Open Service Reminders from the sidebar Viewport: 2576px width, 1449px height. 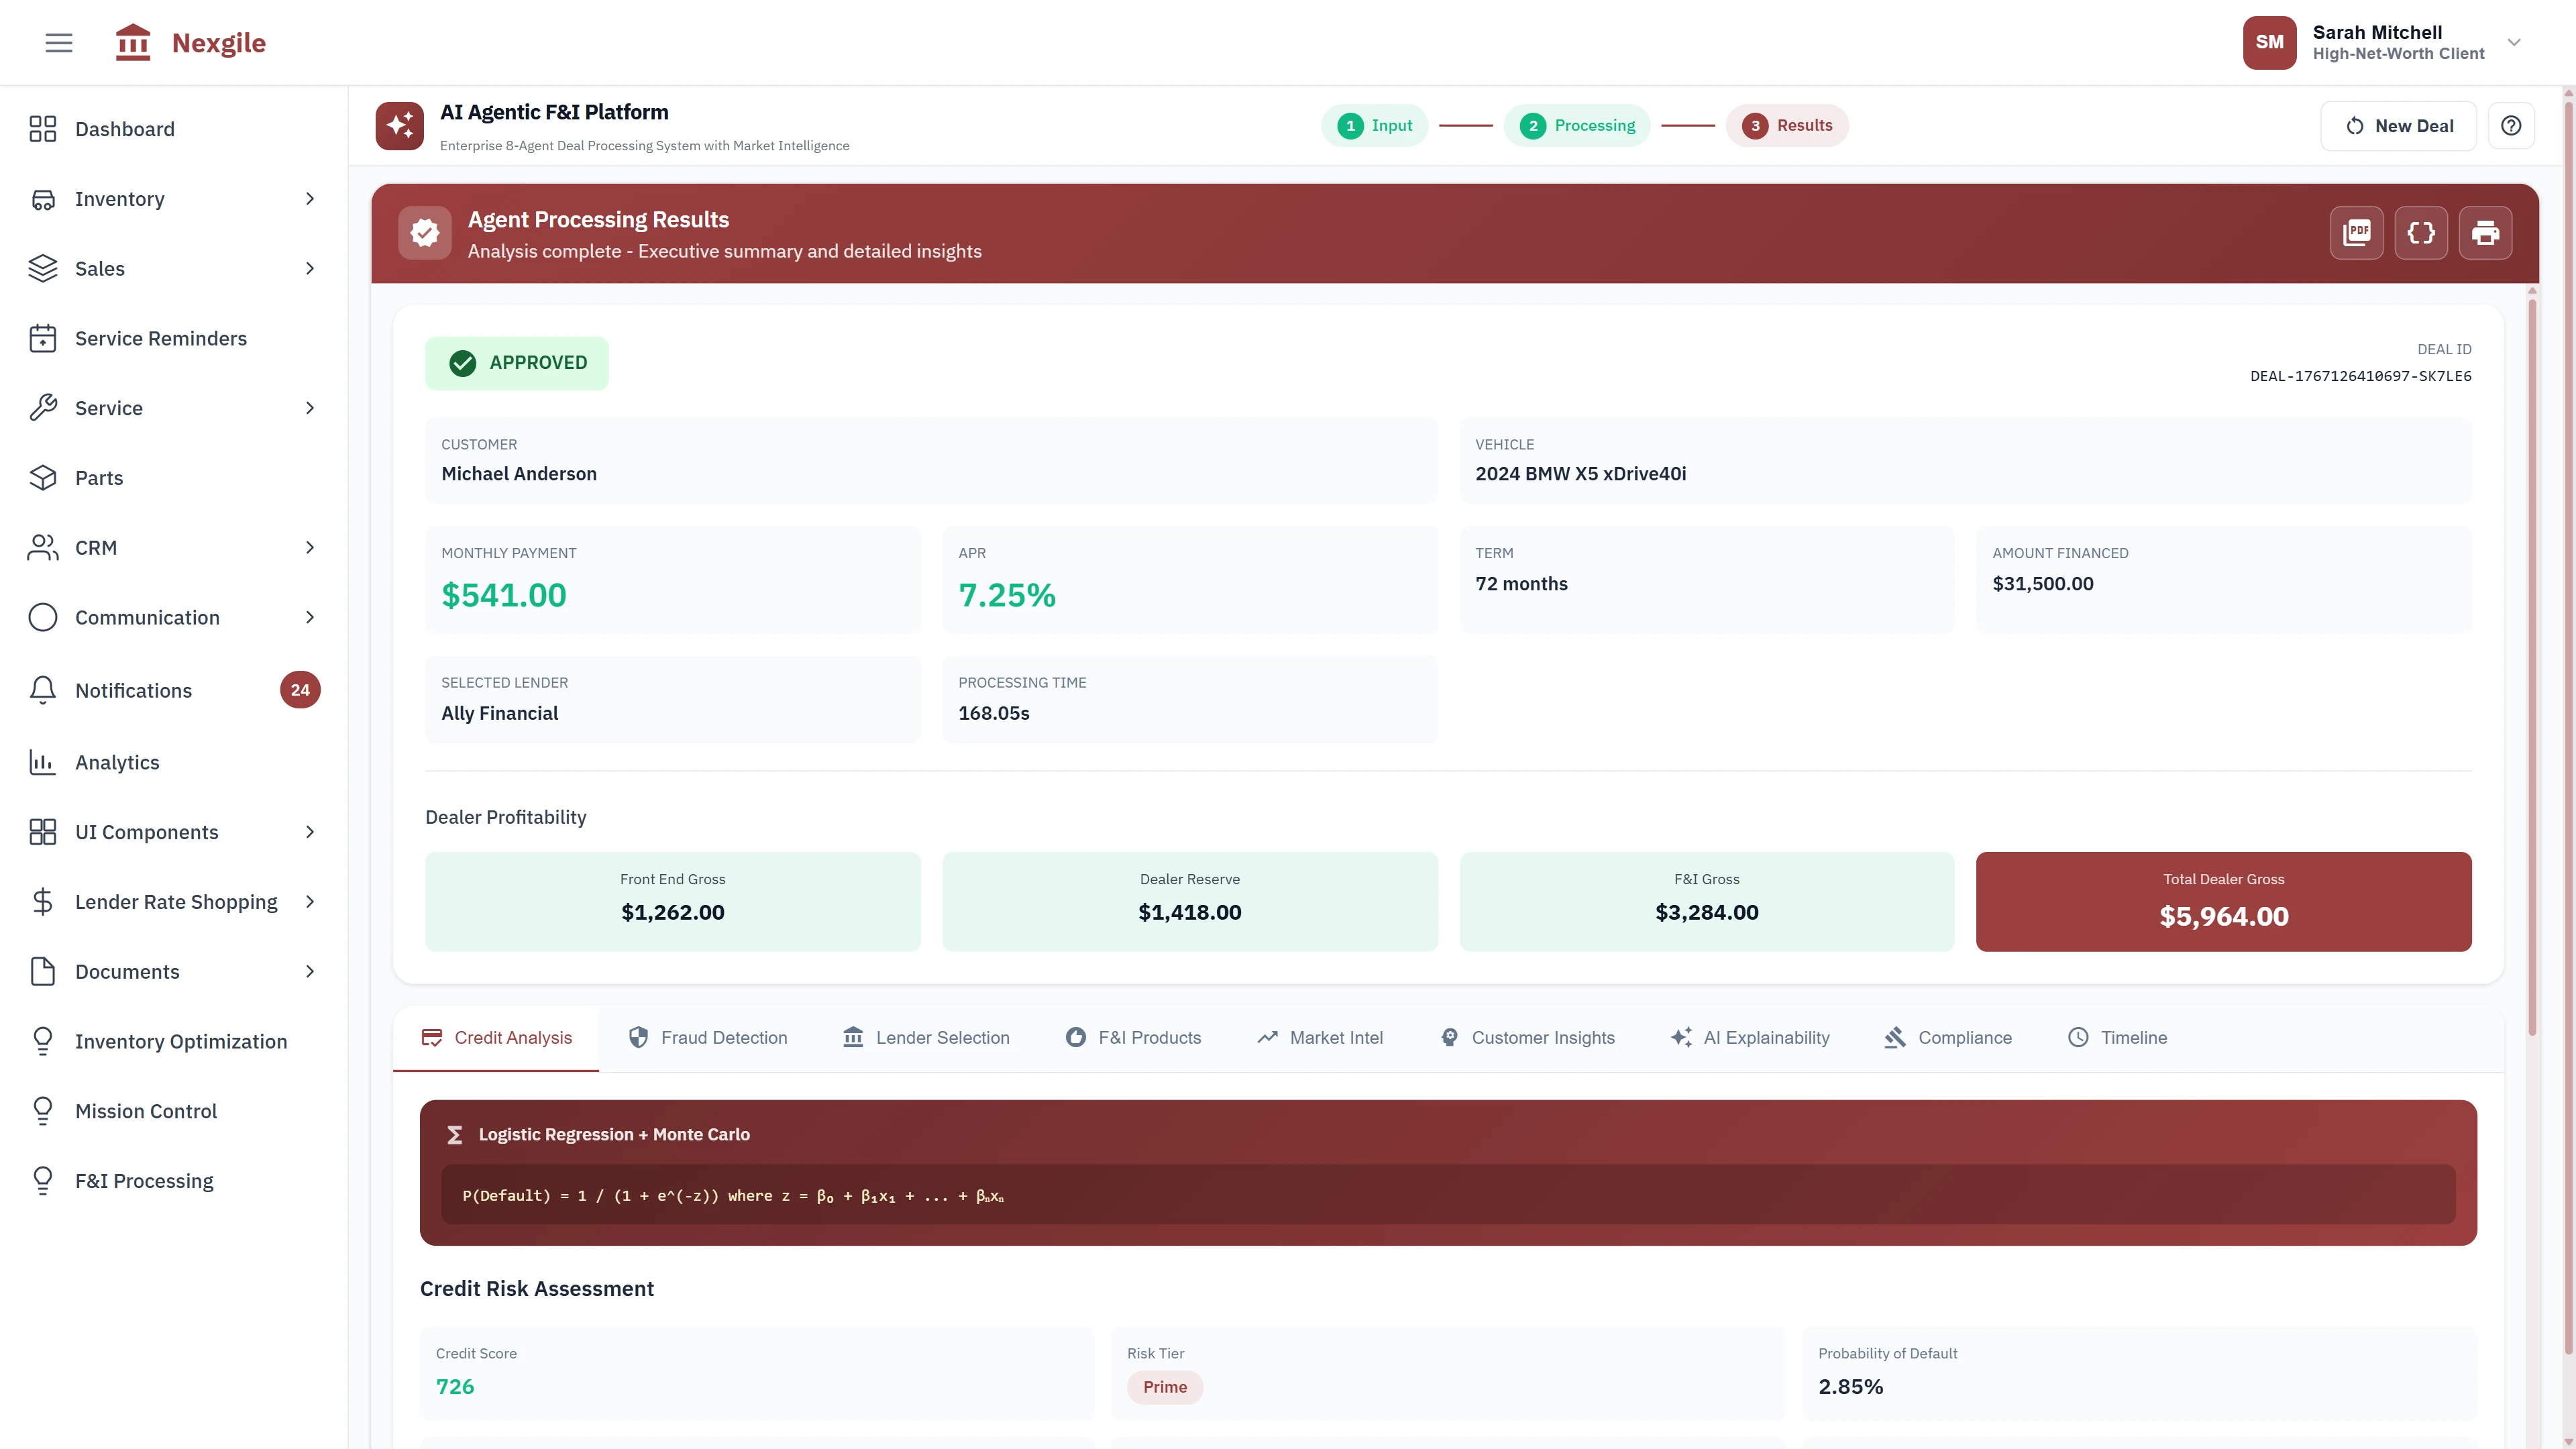coord(161,338)
